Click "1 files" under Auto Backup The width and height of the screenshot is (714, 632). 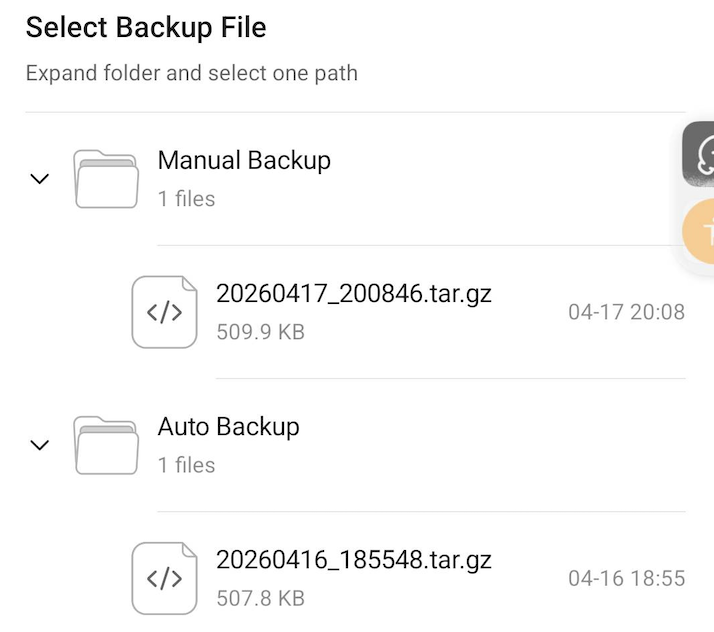point(186,465)
